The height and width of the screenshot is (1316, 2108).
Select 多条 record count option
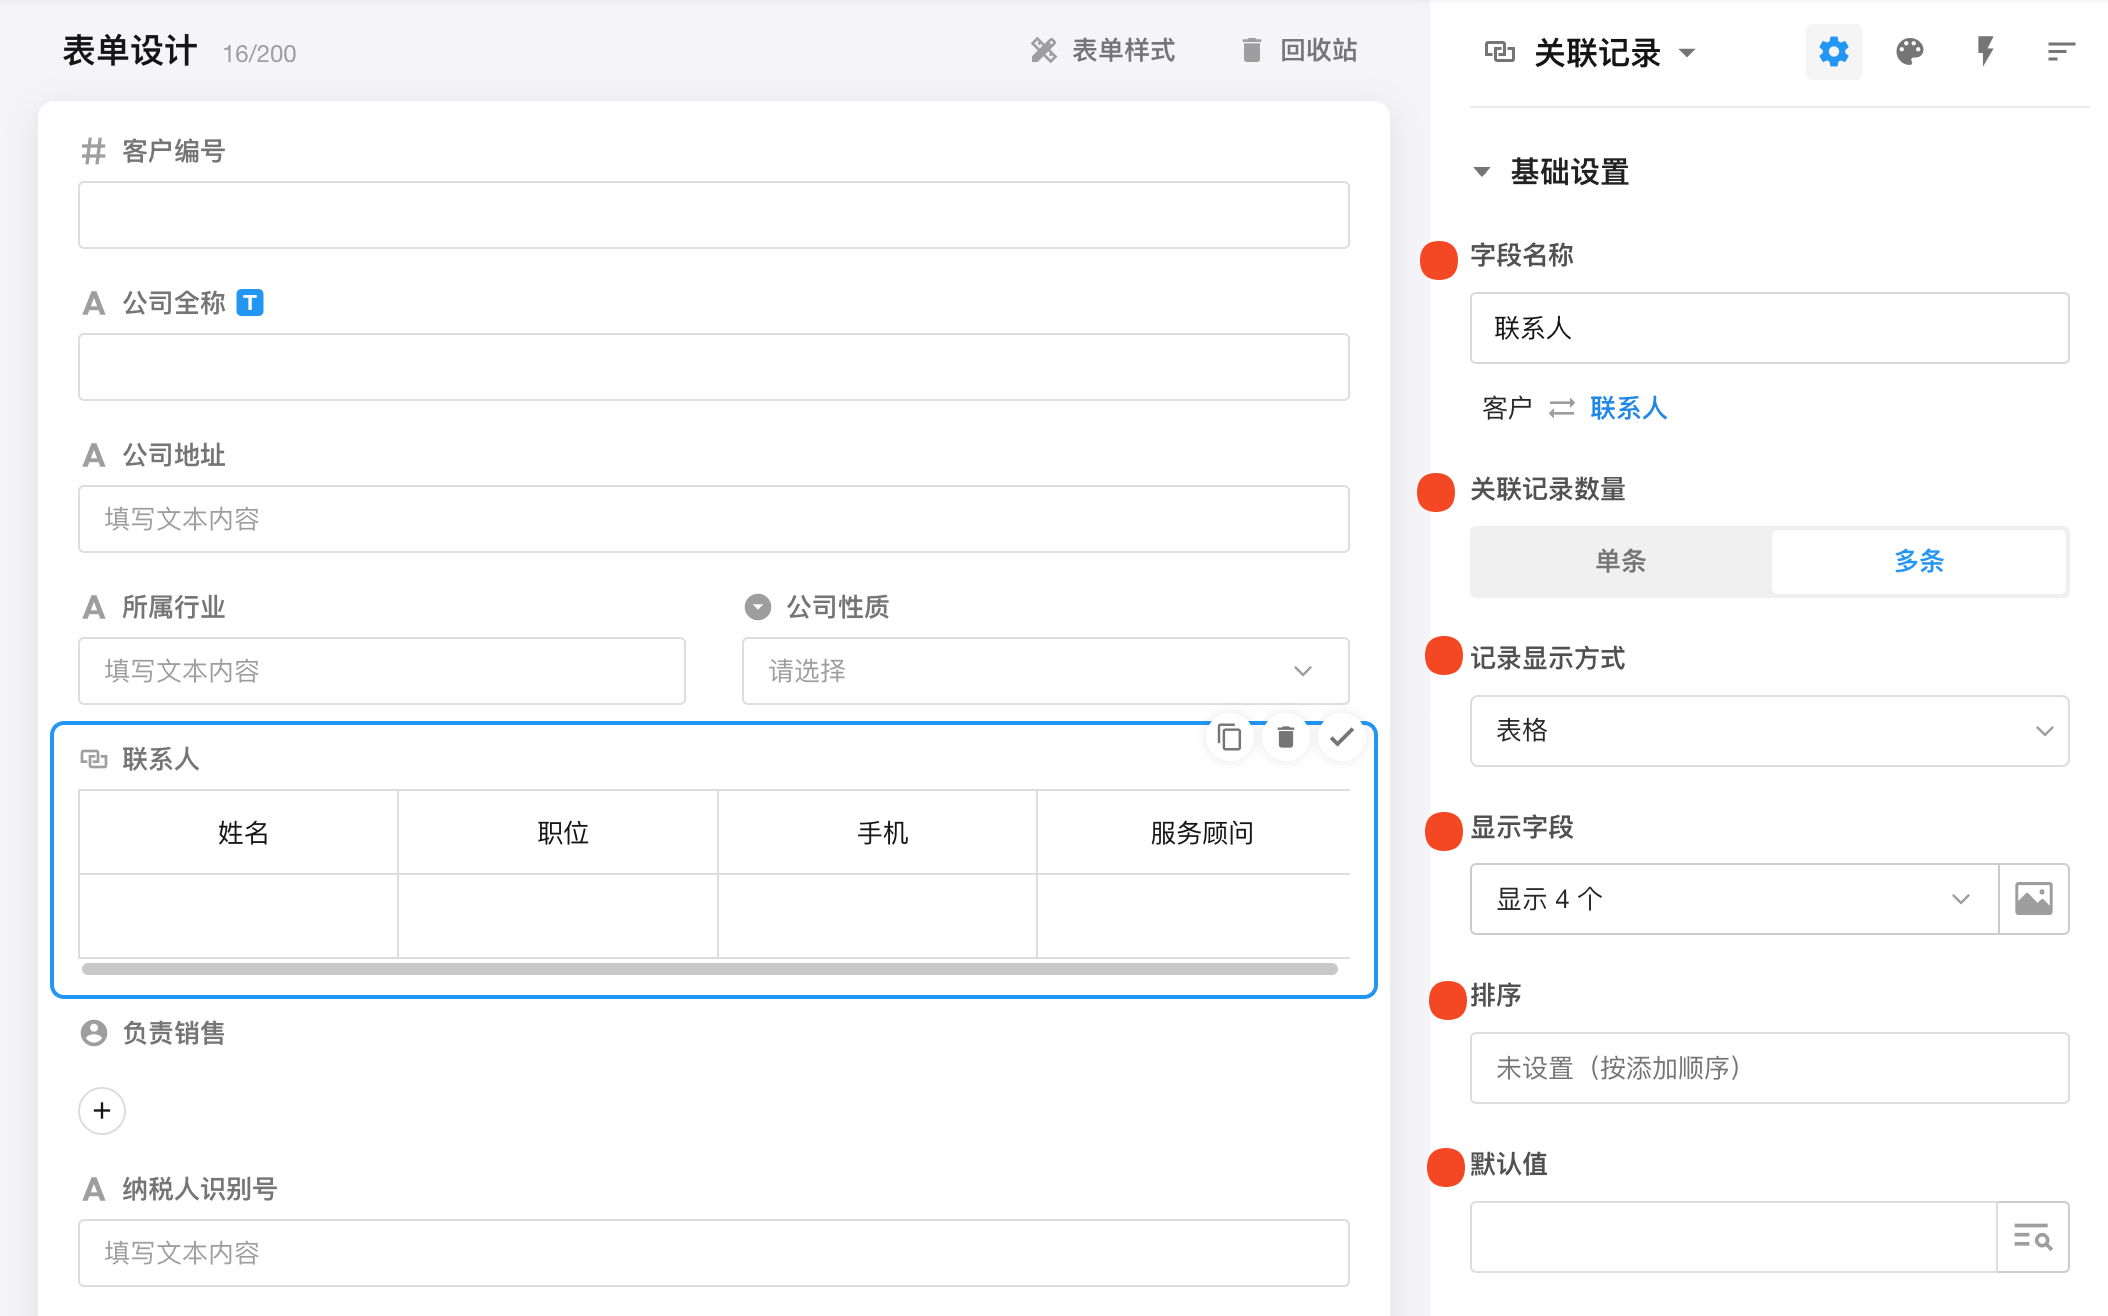click(1918, 561)
